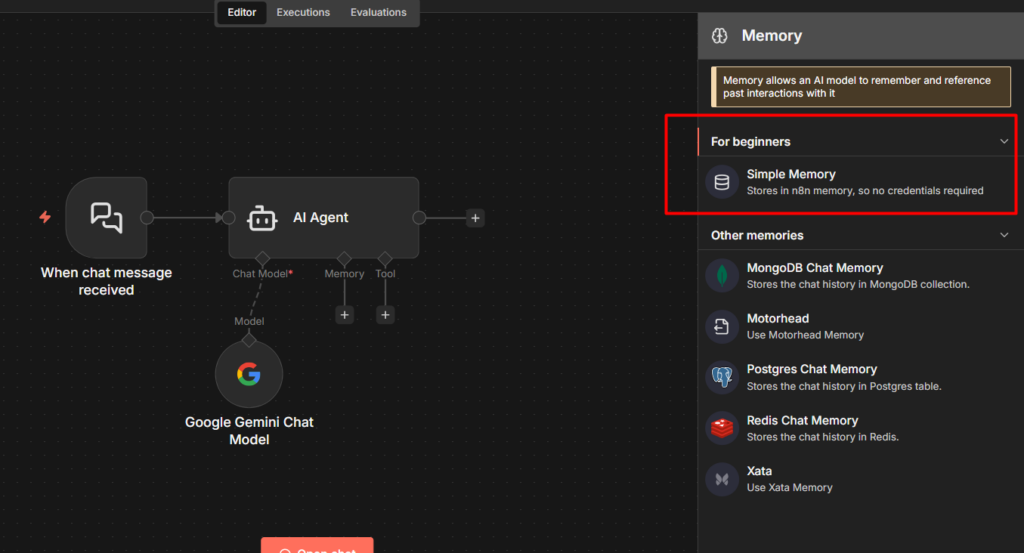Click the For beginners heading
Screen dimensions: 1024x553
click(750, 142)
